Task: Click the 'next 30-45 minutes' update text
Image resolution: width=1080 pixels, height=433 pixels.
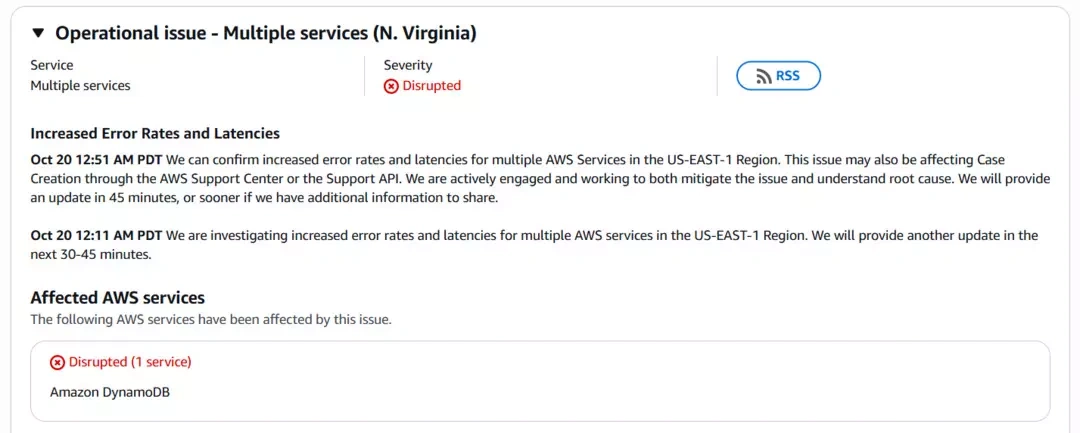Action: click(90, 255)
